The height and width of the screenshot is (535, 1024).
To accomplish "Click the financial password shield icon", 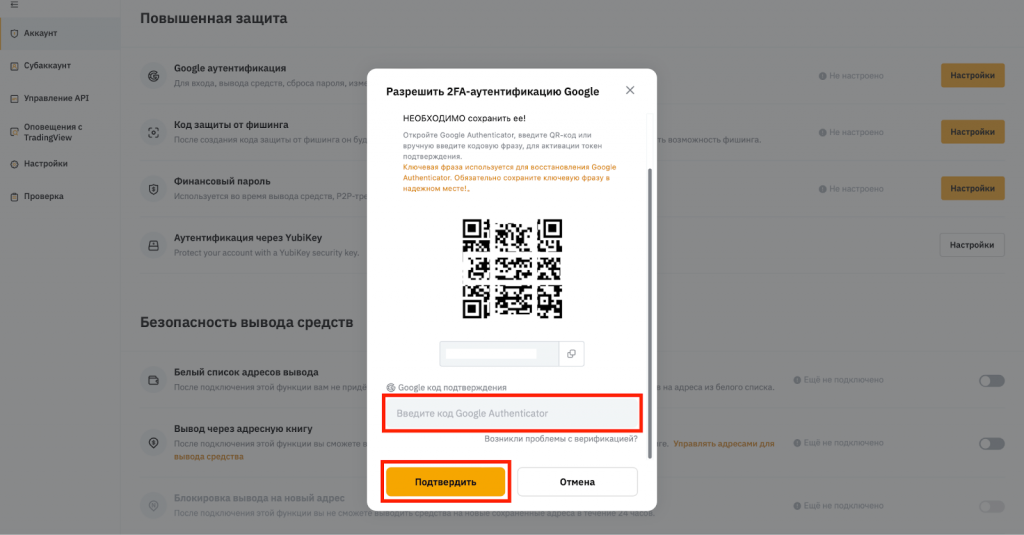I will coord(153,189).
